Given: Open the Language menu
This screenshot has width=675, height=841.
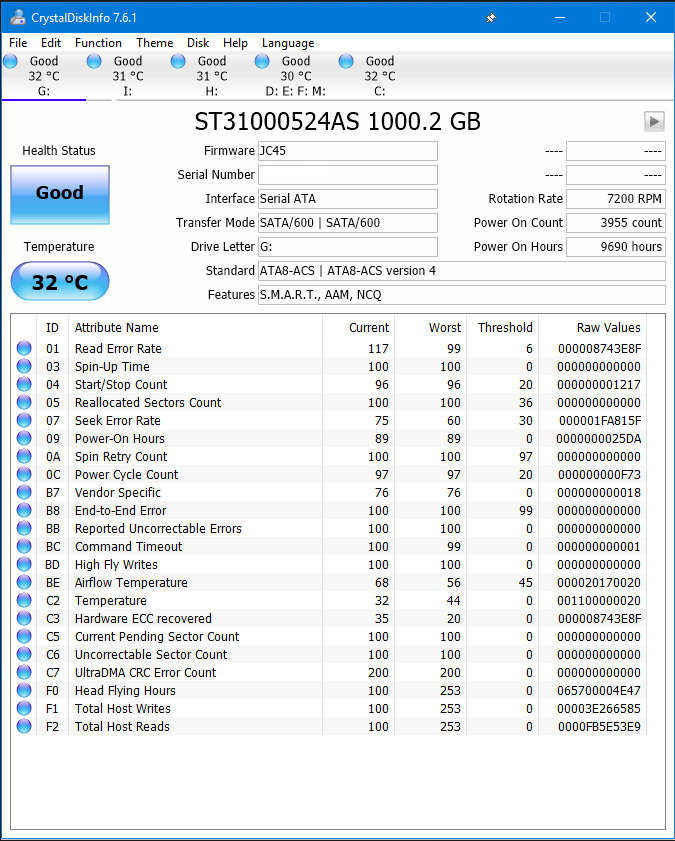Looking at the screenshot, I should click(x=288, y=43).
